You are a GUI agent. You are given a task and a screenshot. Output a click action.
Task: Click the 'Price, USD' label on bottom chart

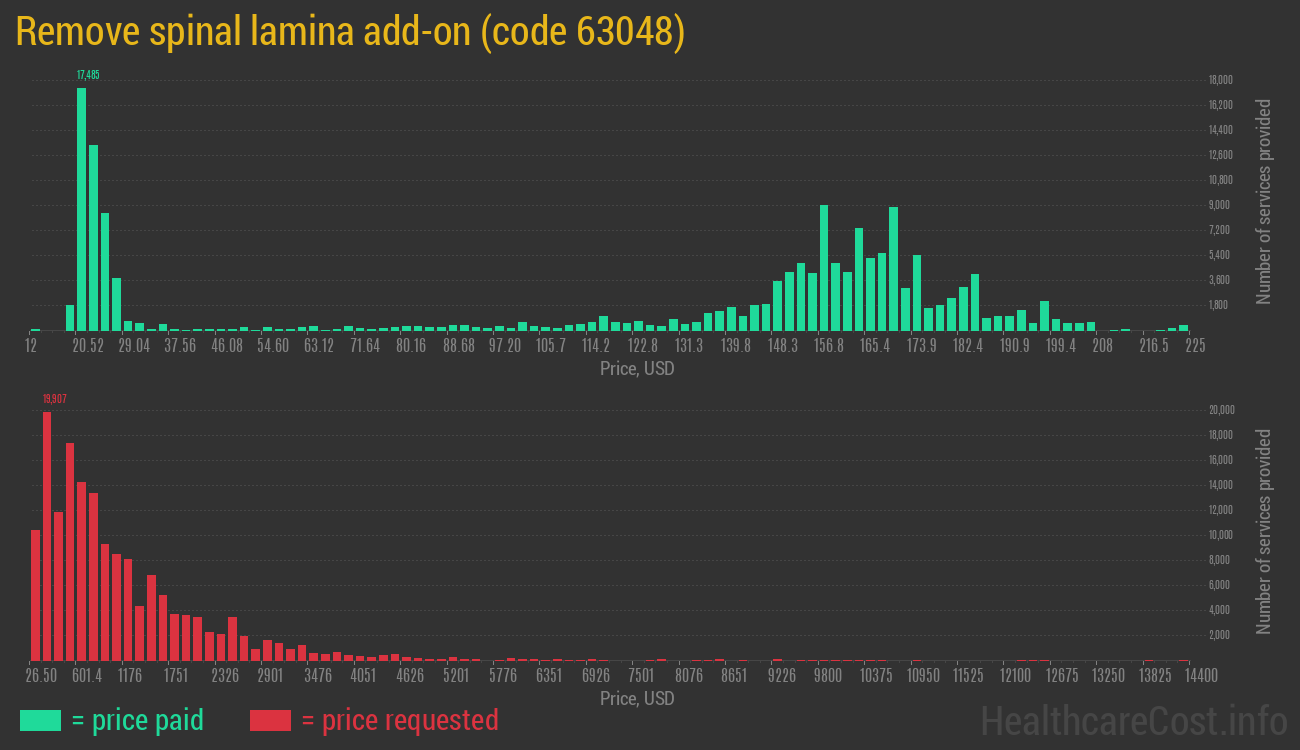[x=637, y=698]
